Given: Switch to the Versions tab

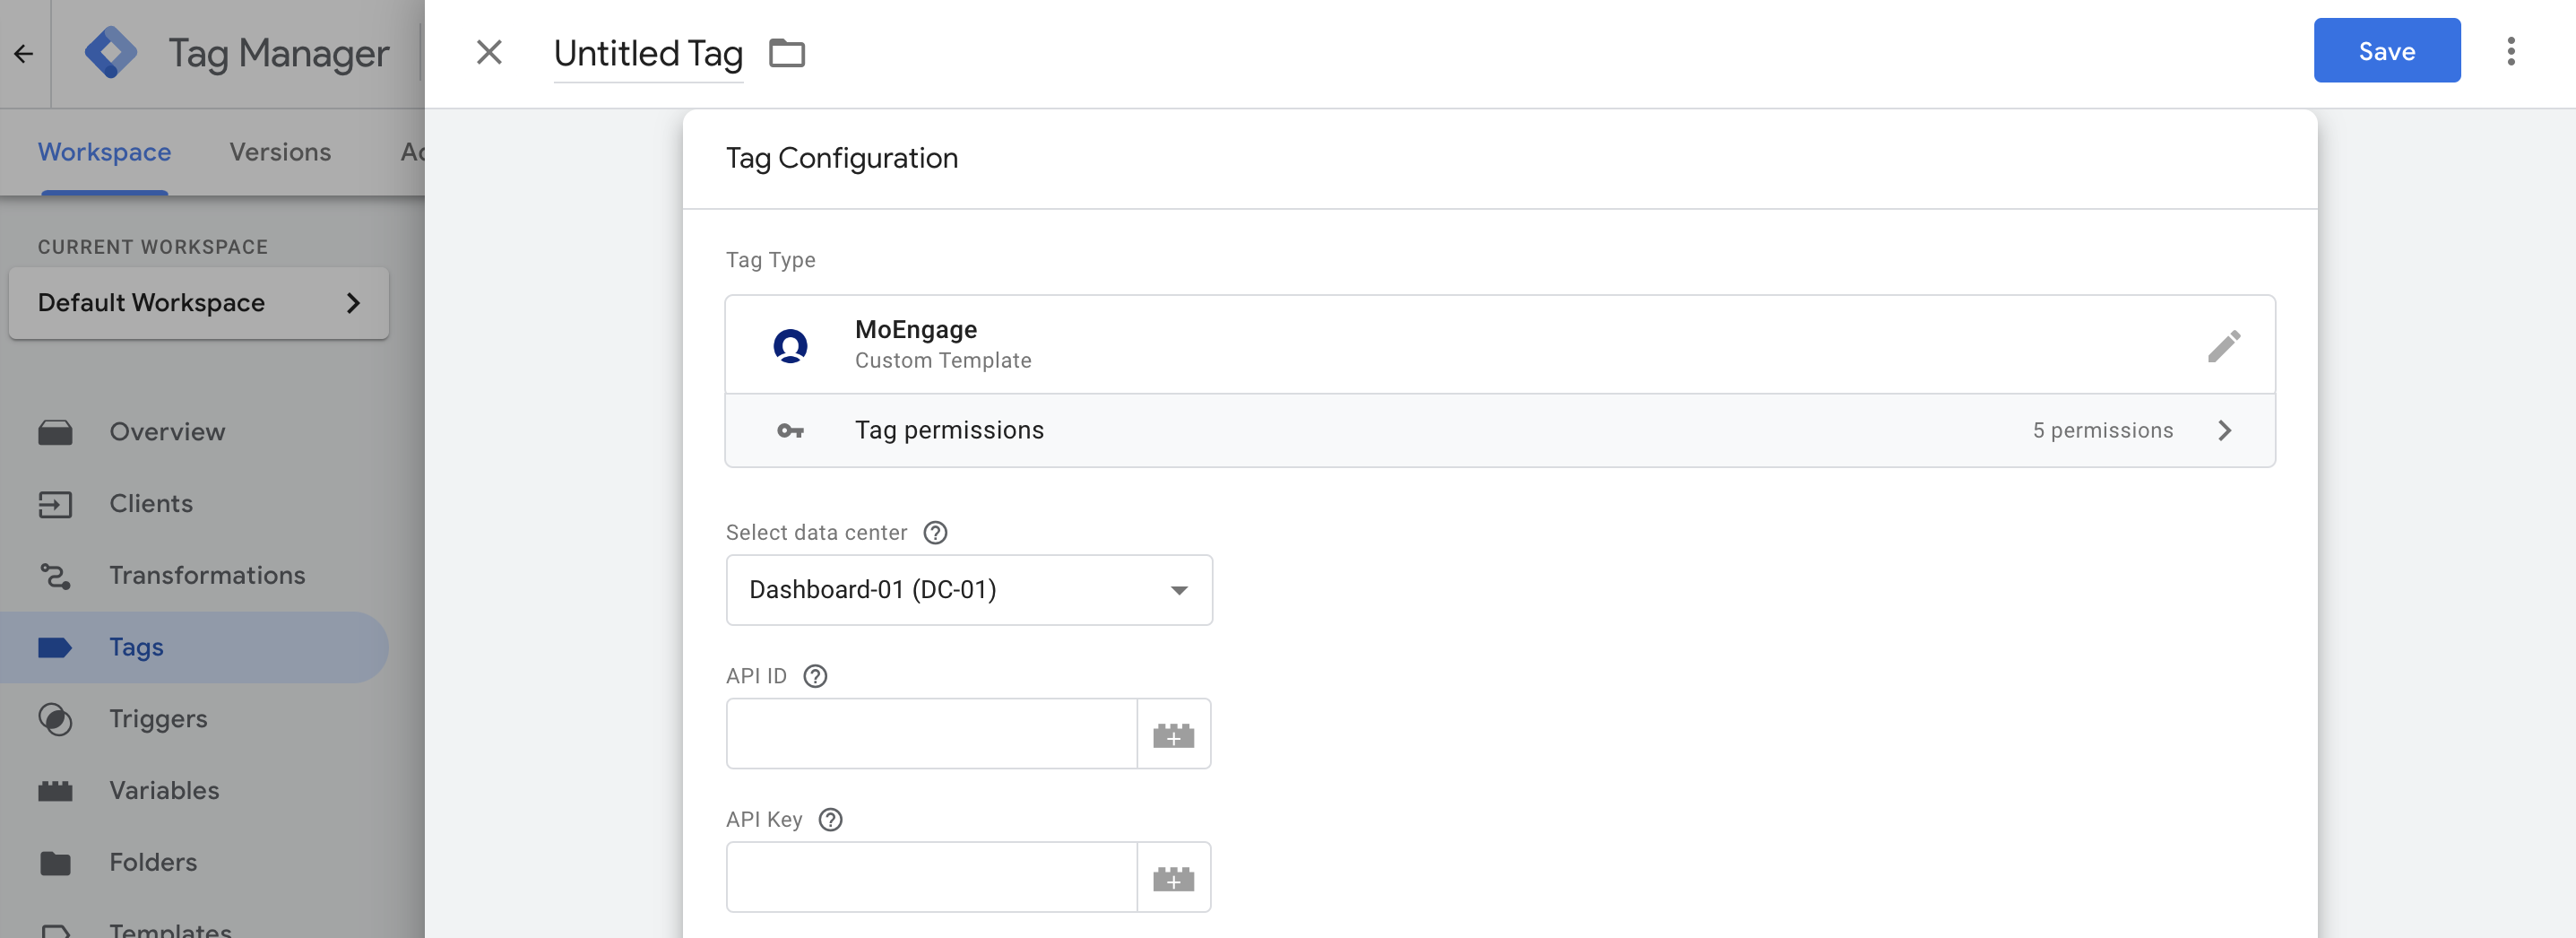Looking at the screenshot, I should tap(280, 151).
